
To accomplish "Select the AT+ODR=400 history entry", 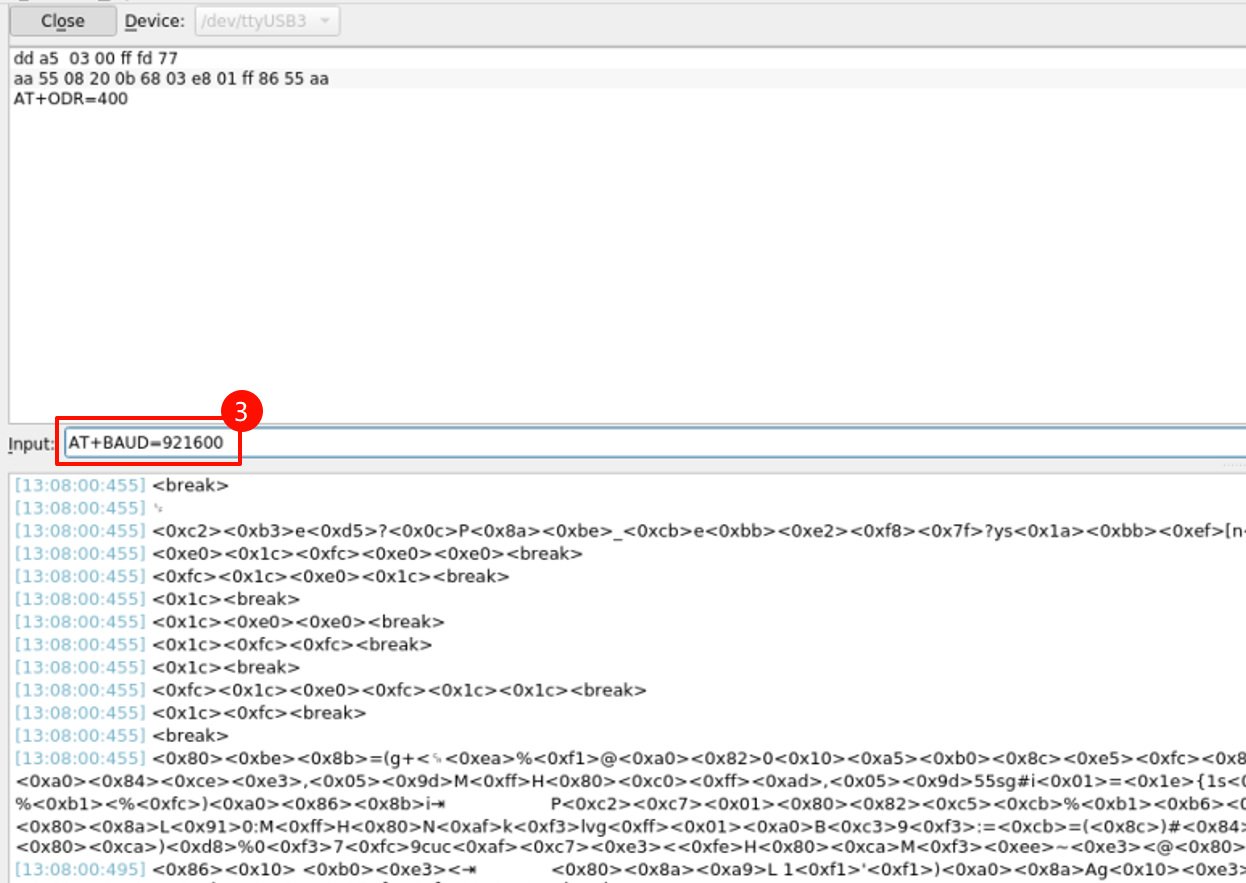I will tap(71, 98).
